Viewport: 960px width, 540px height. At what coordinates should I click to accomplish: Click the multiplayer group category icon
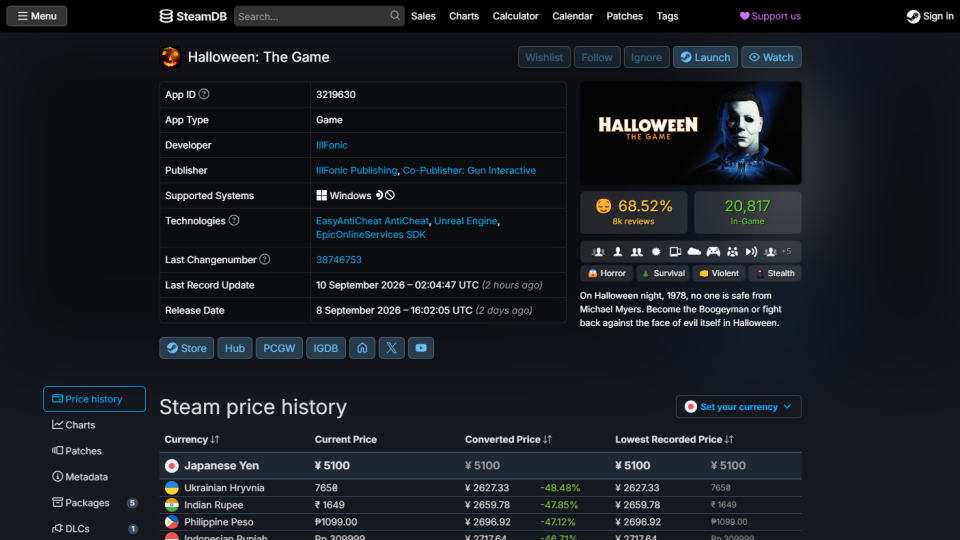(x=599, y=252)
